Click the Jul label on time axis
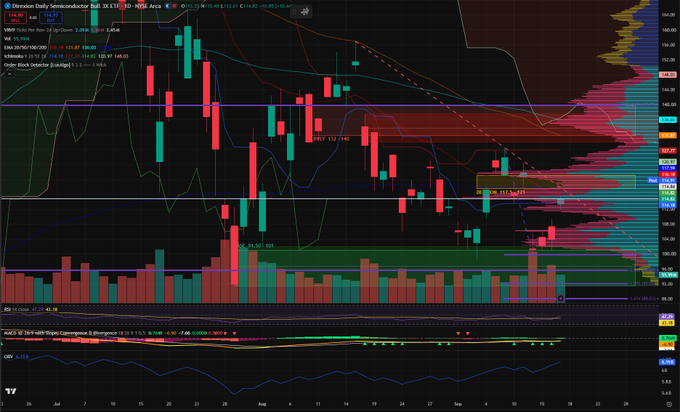The image size is (680, 412). click(x=57, y=404)
